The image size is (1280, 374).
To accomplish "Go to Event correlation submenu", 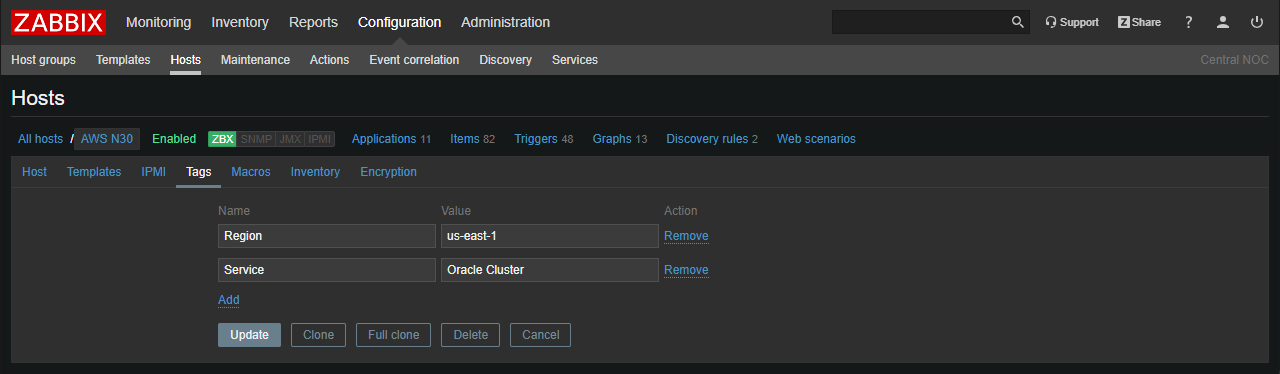I will (414, 60).
